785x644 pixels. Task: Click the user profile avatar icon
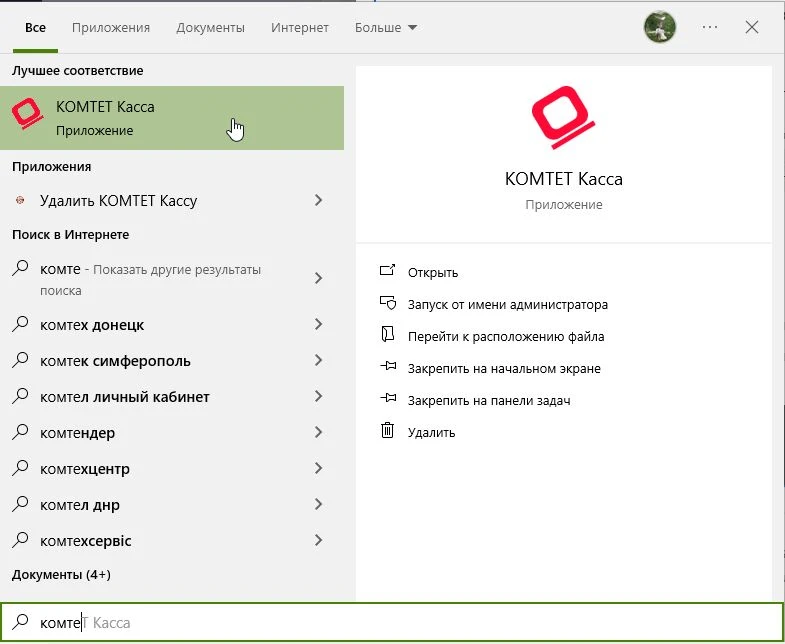coord(659,28)
